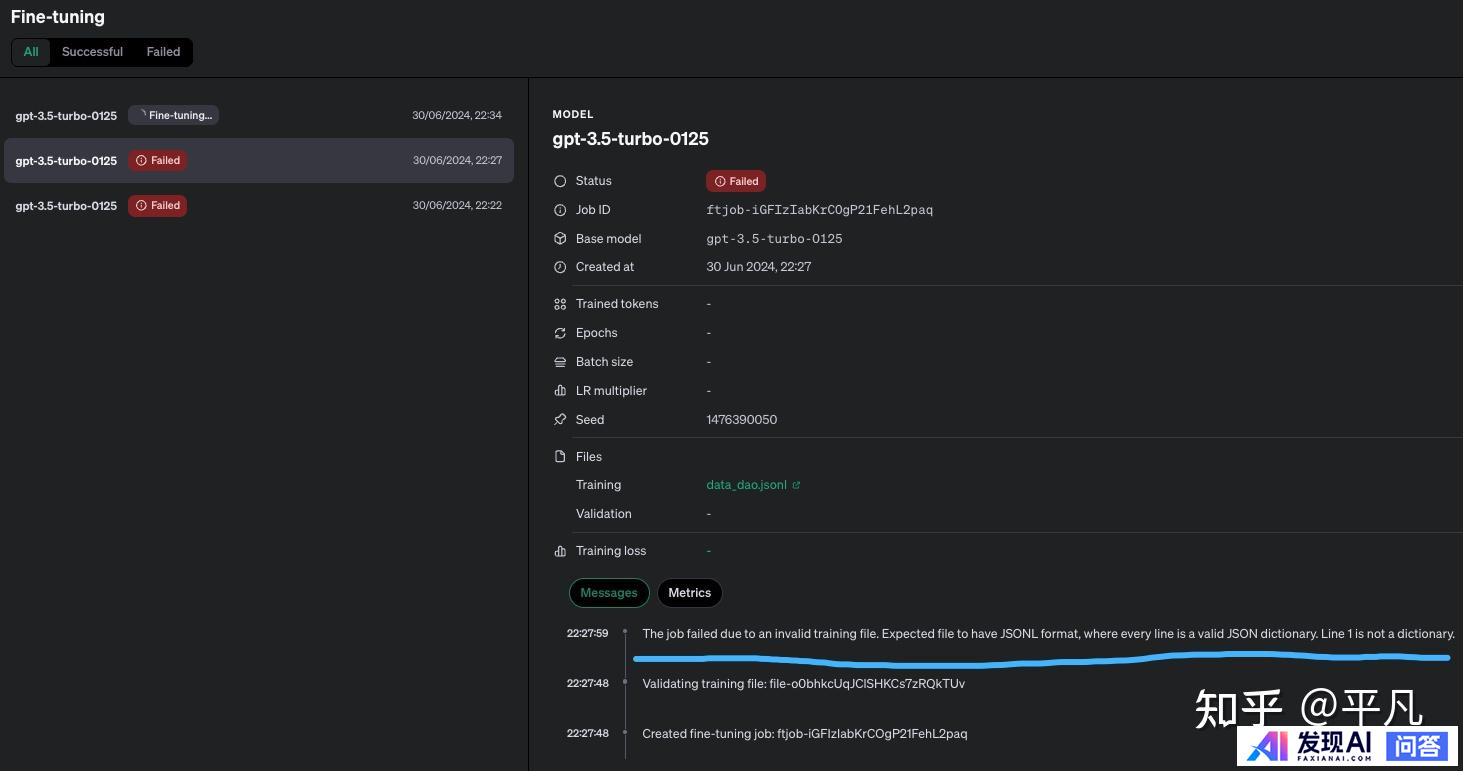Click the Epochs refresh icon
The width and height of the screenshot is (1463, 771).
560,333
